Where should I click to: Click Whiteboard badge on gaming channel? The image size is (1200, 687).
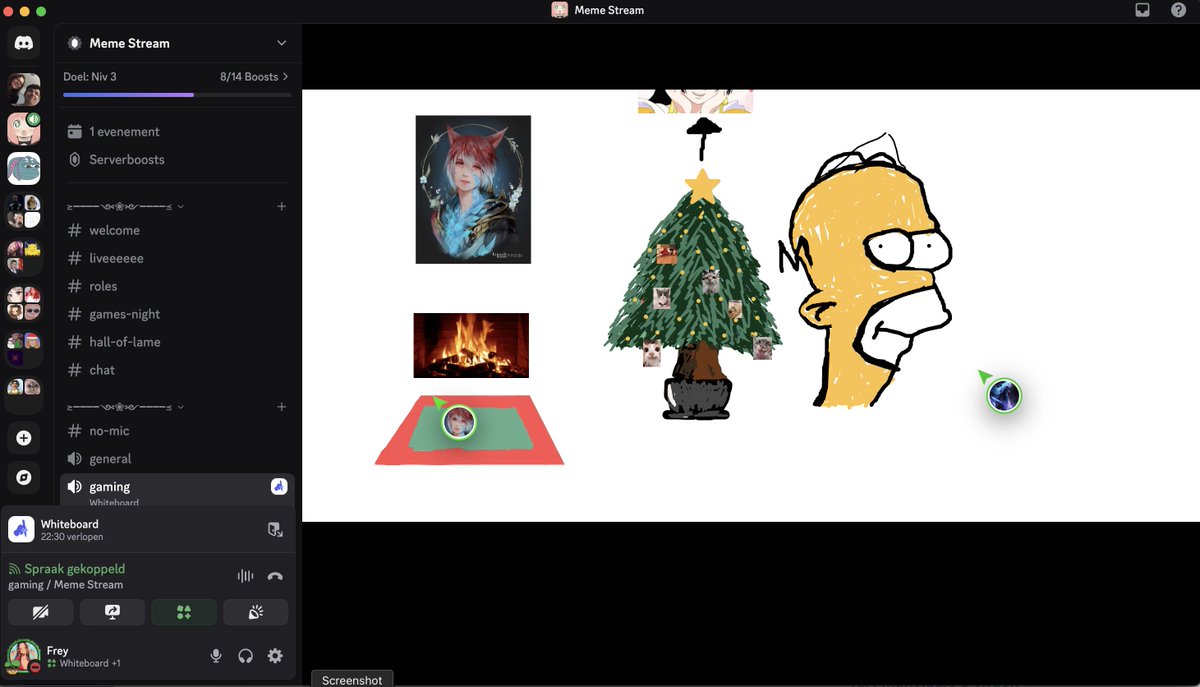pos(279,486)
